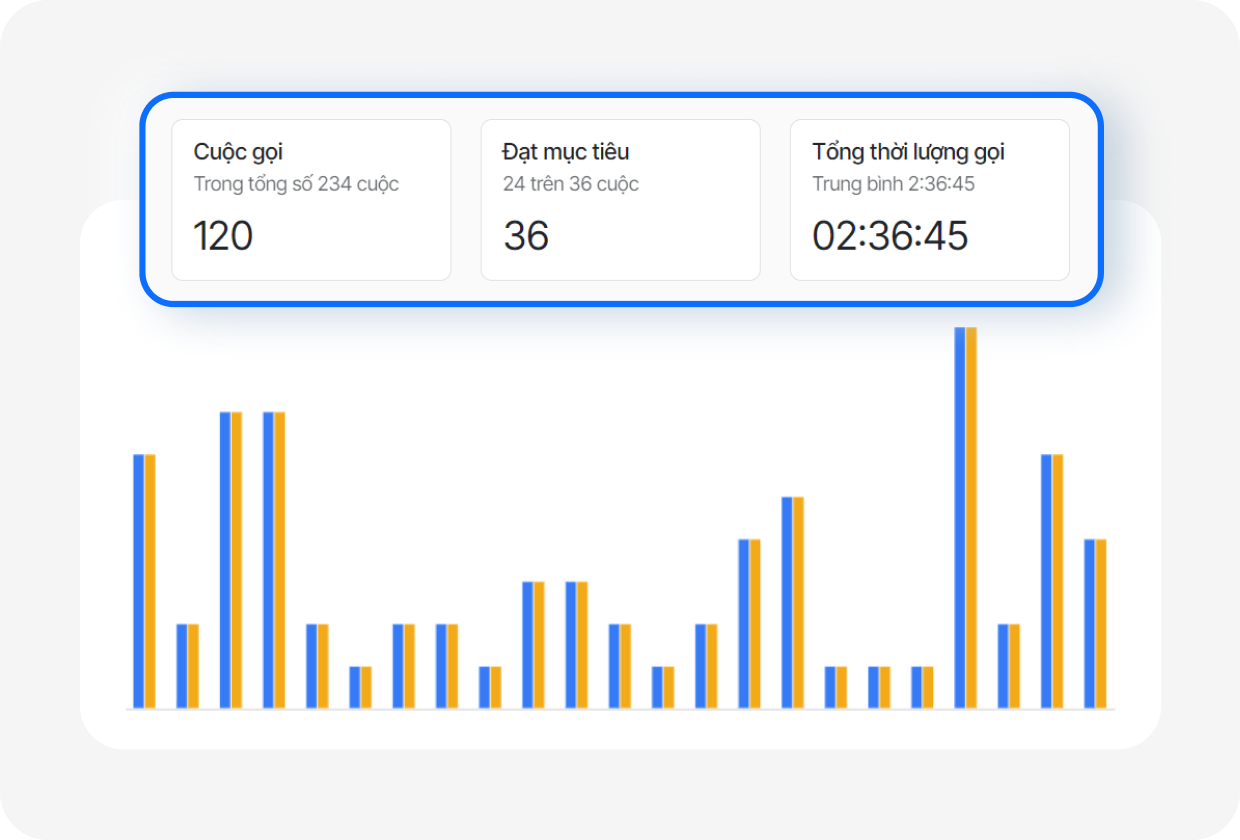Click the last orange bar on chart's right
The width and height of the screenshot is (1240, 840).
pyautogui.click(x=1101, y=624)
